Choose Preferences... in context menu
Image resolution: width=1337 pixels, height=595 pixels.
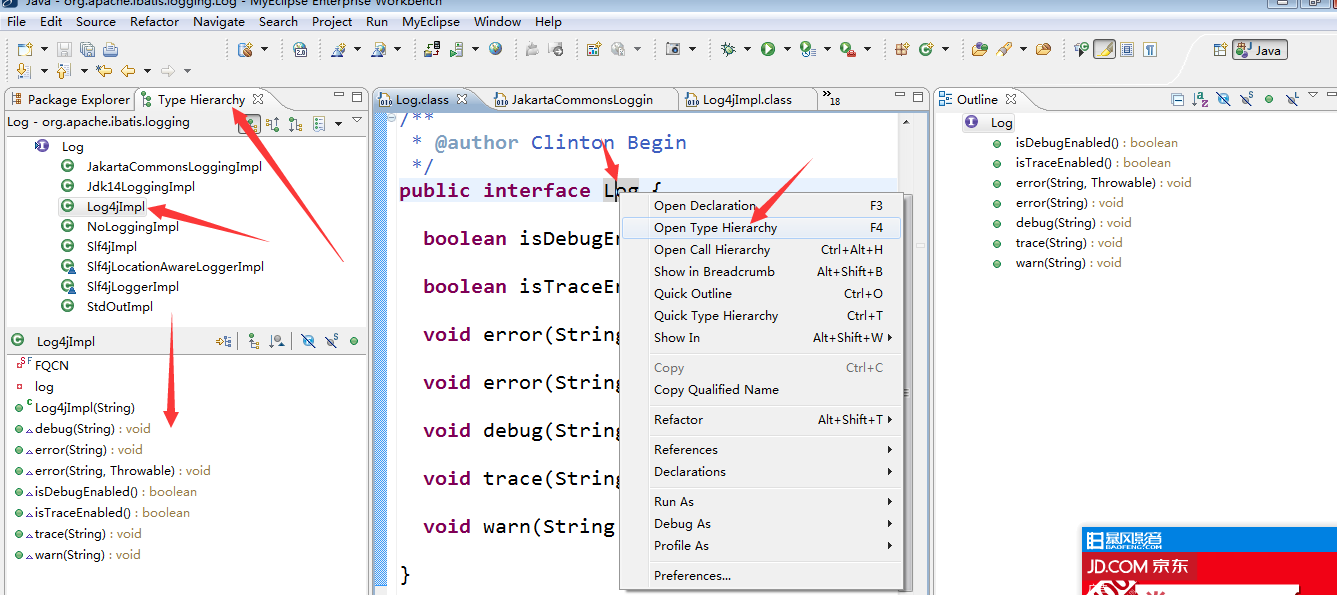click(761, 576)
